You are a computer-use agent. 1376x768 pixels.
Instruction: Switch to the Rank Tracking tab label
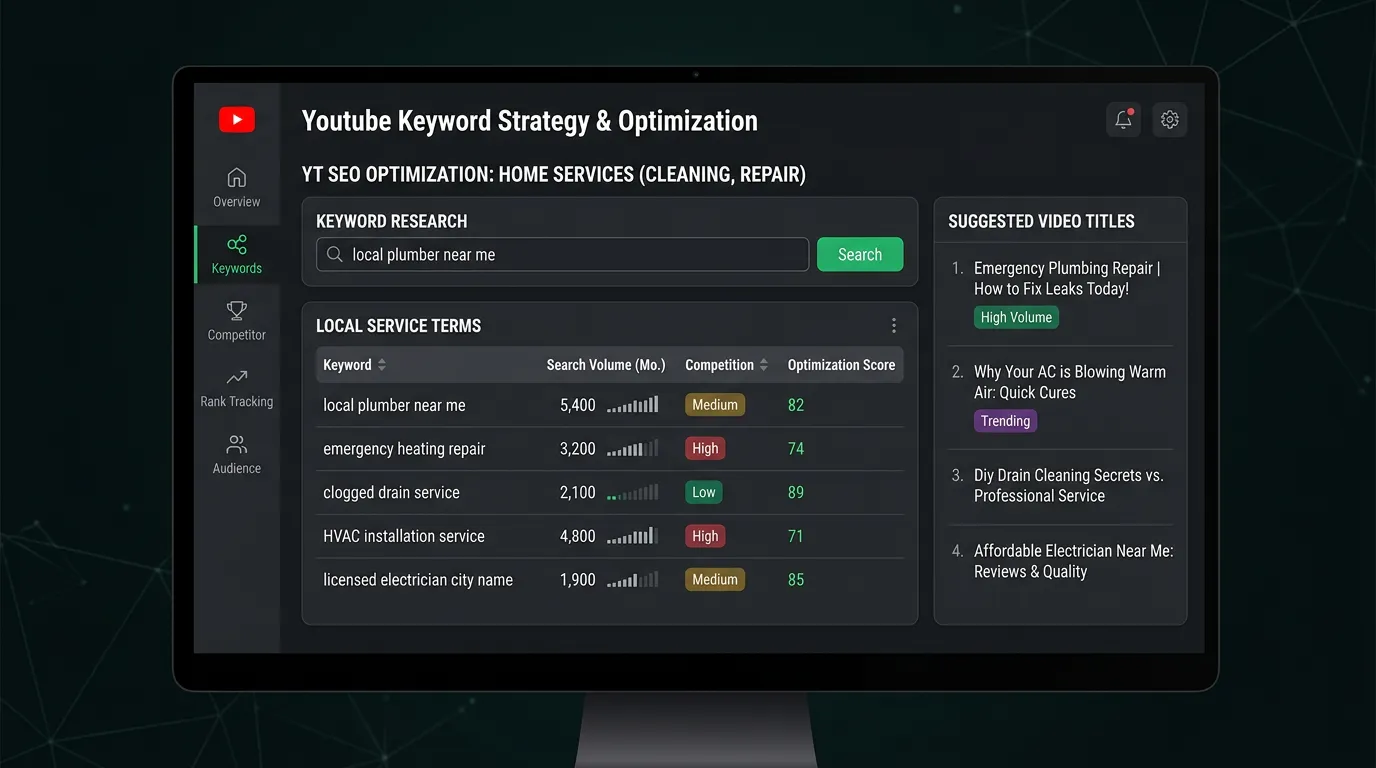pyautogui.click(x=237, y=402)
